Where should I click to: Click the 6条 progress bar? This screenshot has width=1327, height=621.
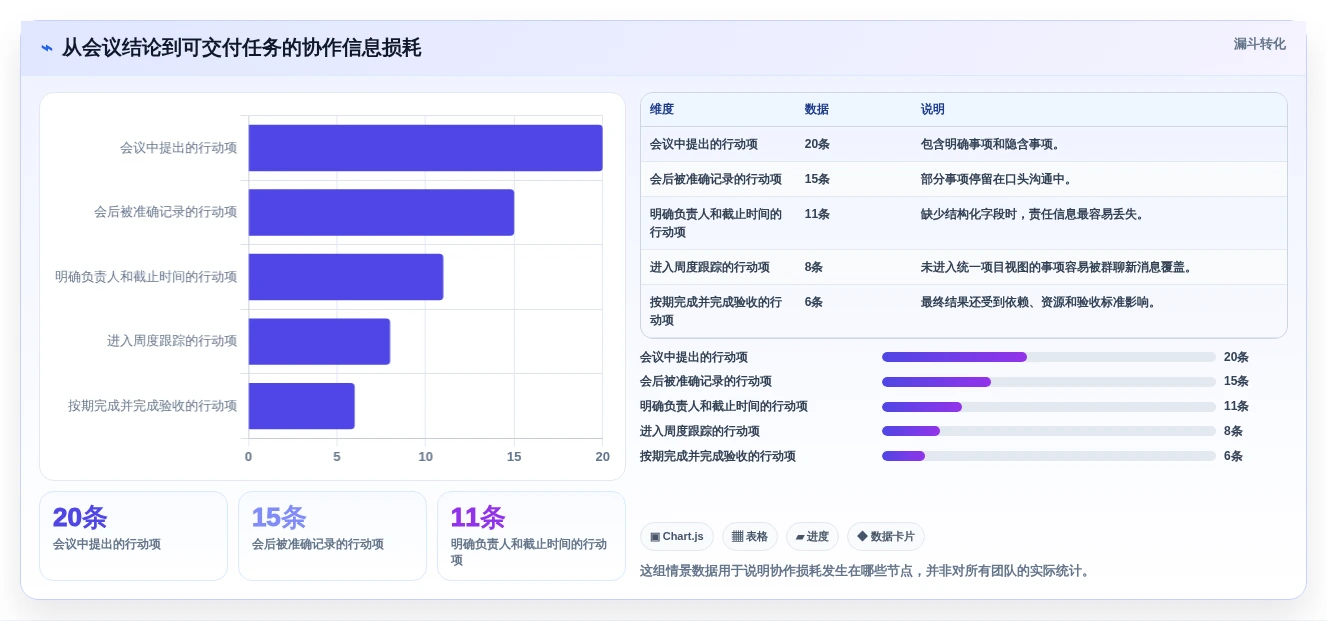[1049, 456]
